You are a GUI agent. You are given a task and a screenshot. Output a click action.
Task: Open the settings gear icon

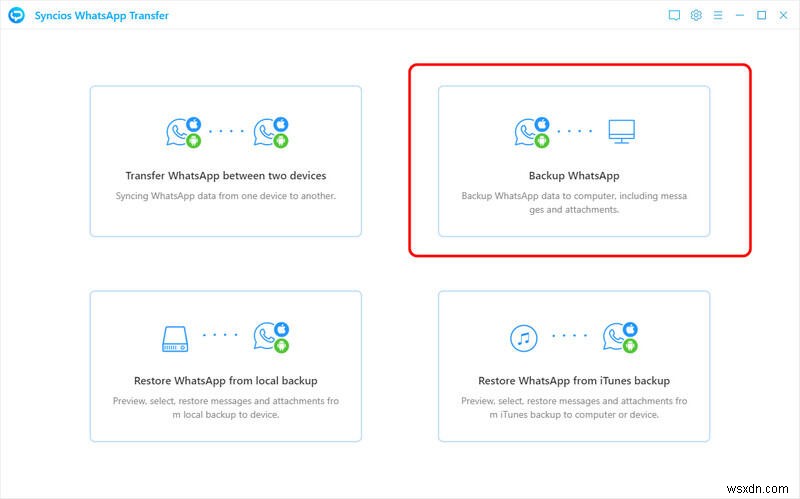tap(696, 15)
